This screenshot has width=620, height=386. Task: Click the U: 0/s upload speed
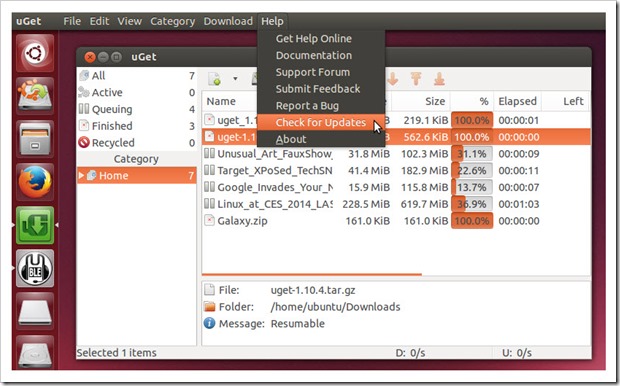517,352
